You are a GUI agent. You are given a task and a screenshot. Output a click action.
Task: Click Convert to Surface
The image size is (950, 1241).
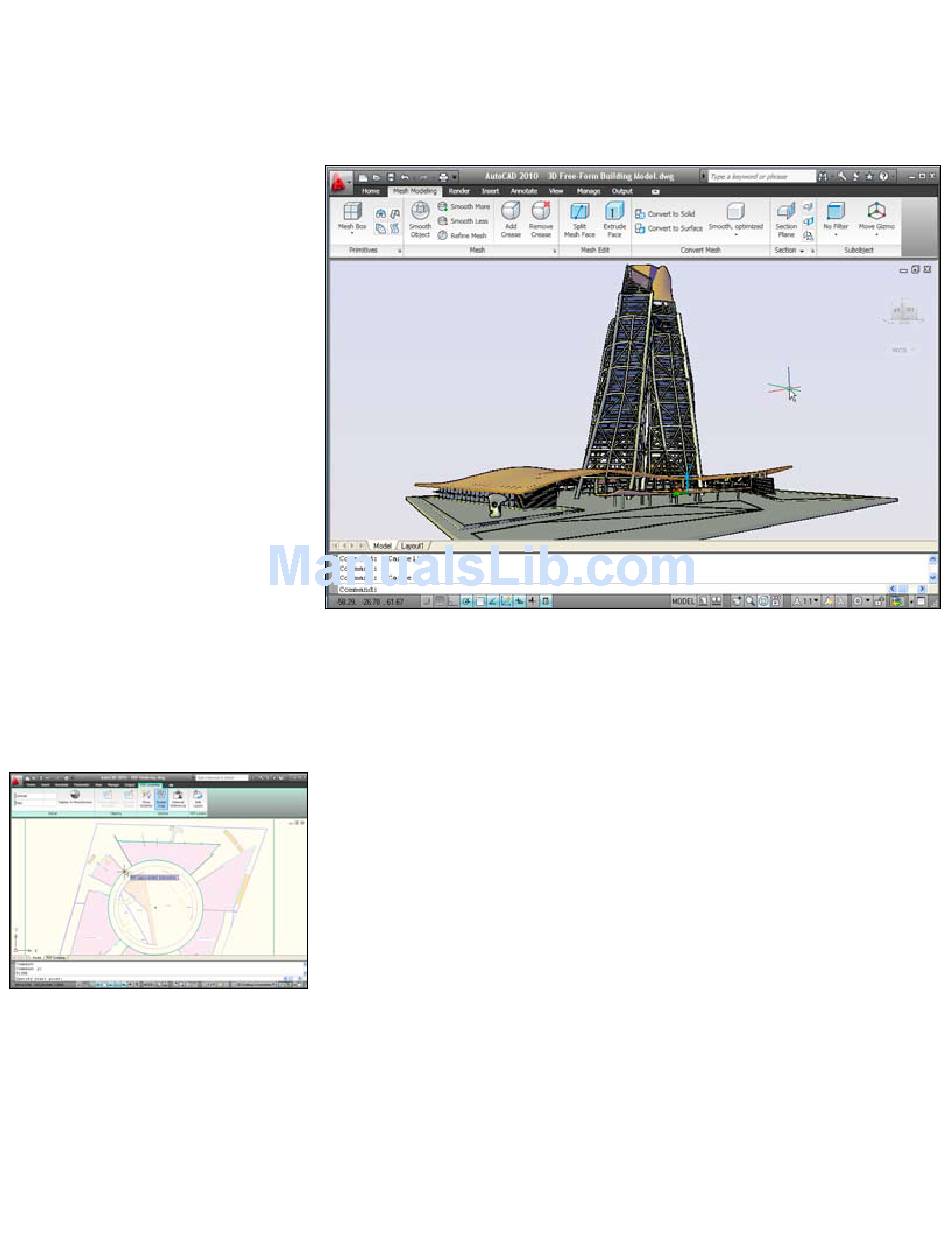pos(669,228)
